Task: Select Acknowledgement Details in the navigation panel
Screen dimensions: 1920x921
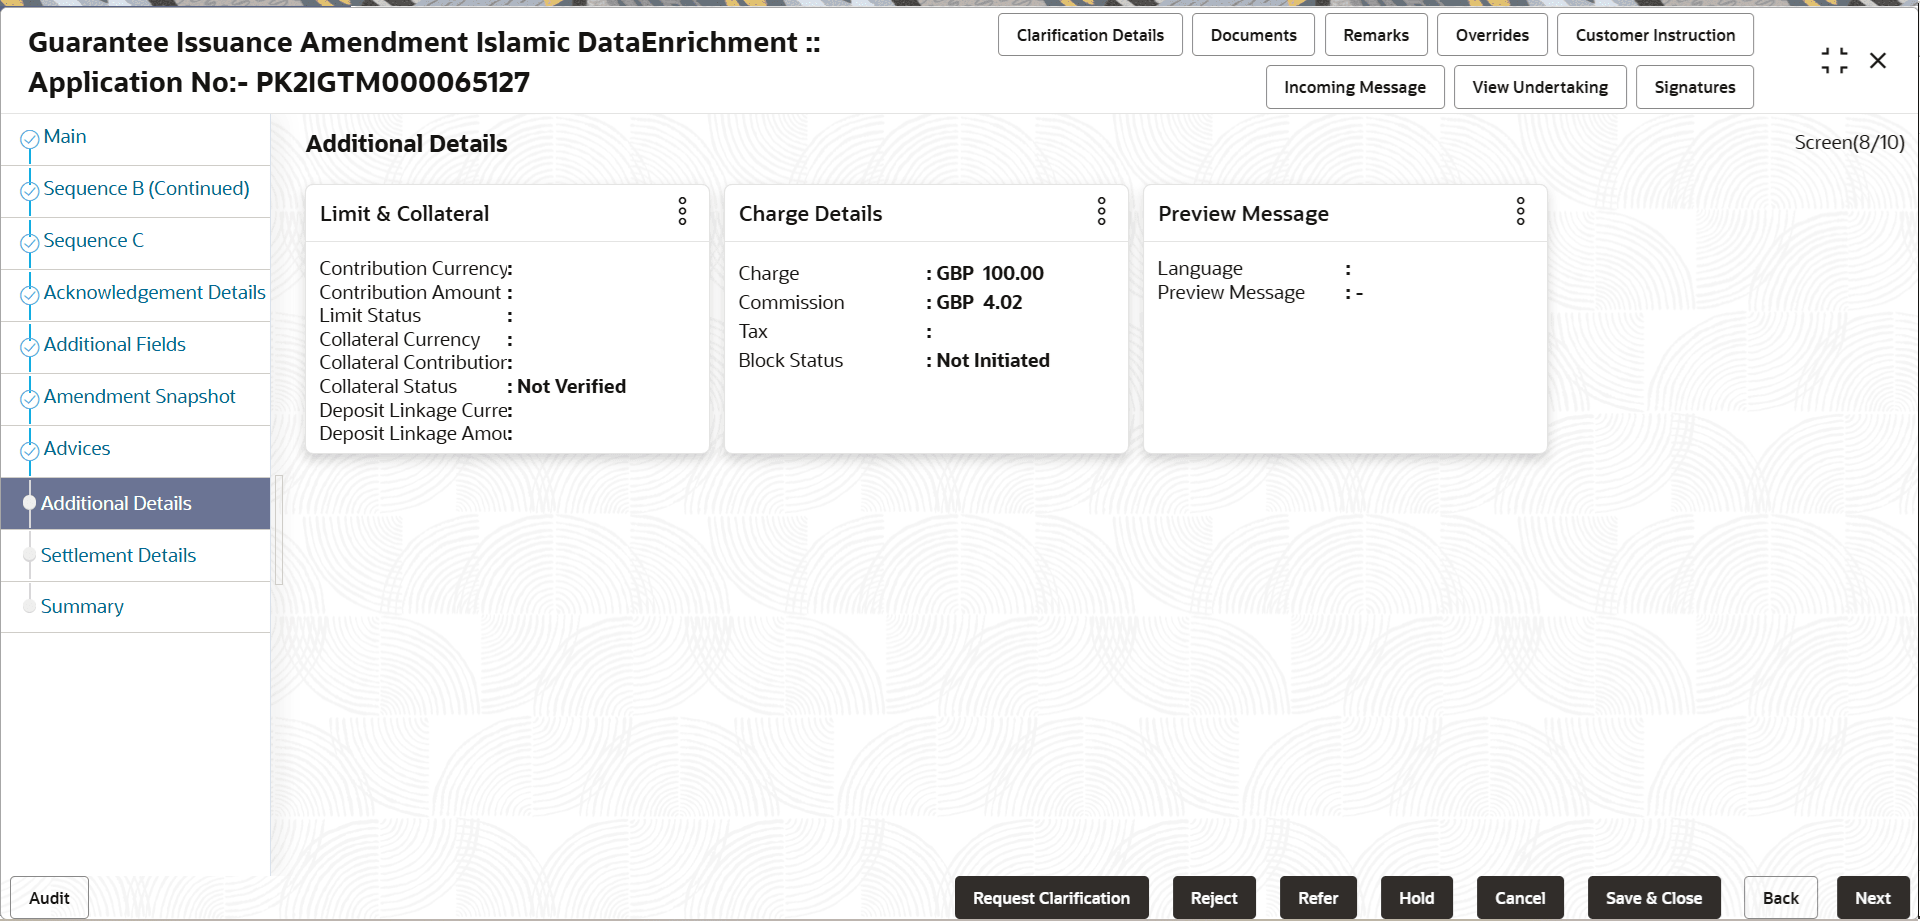Action: (154, 292)
